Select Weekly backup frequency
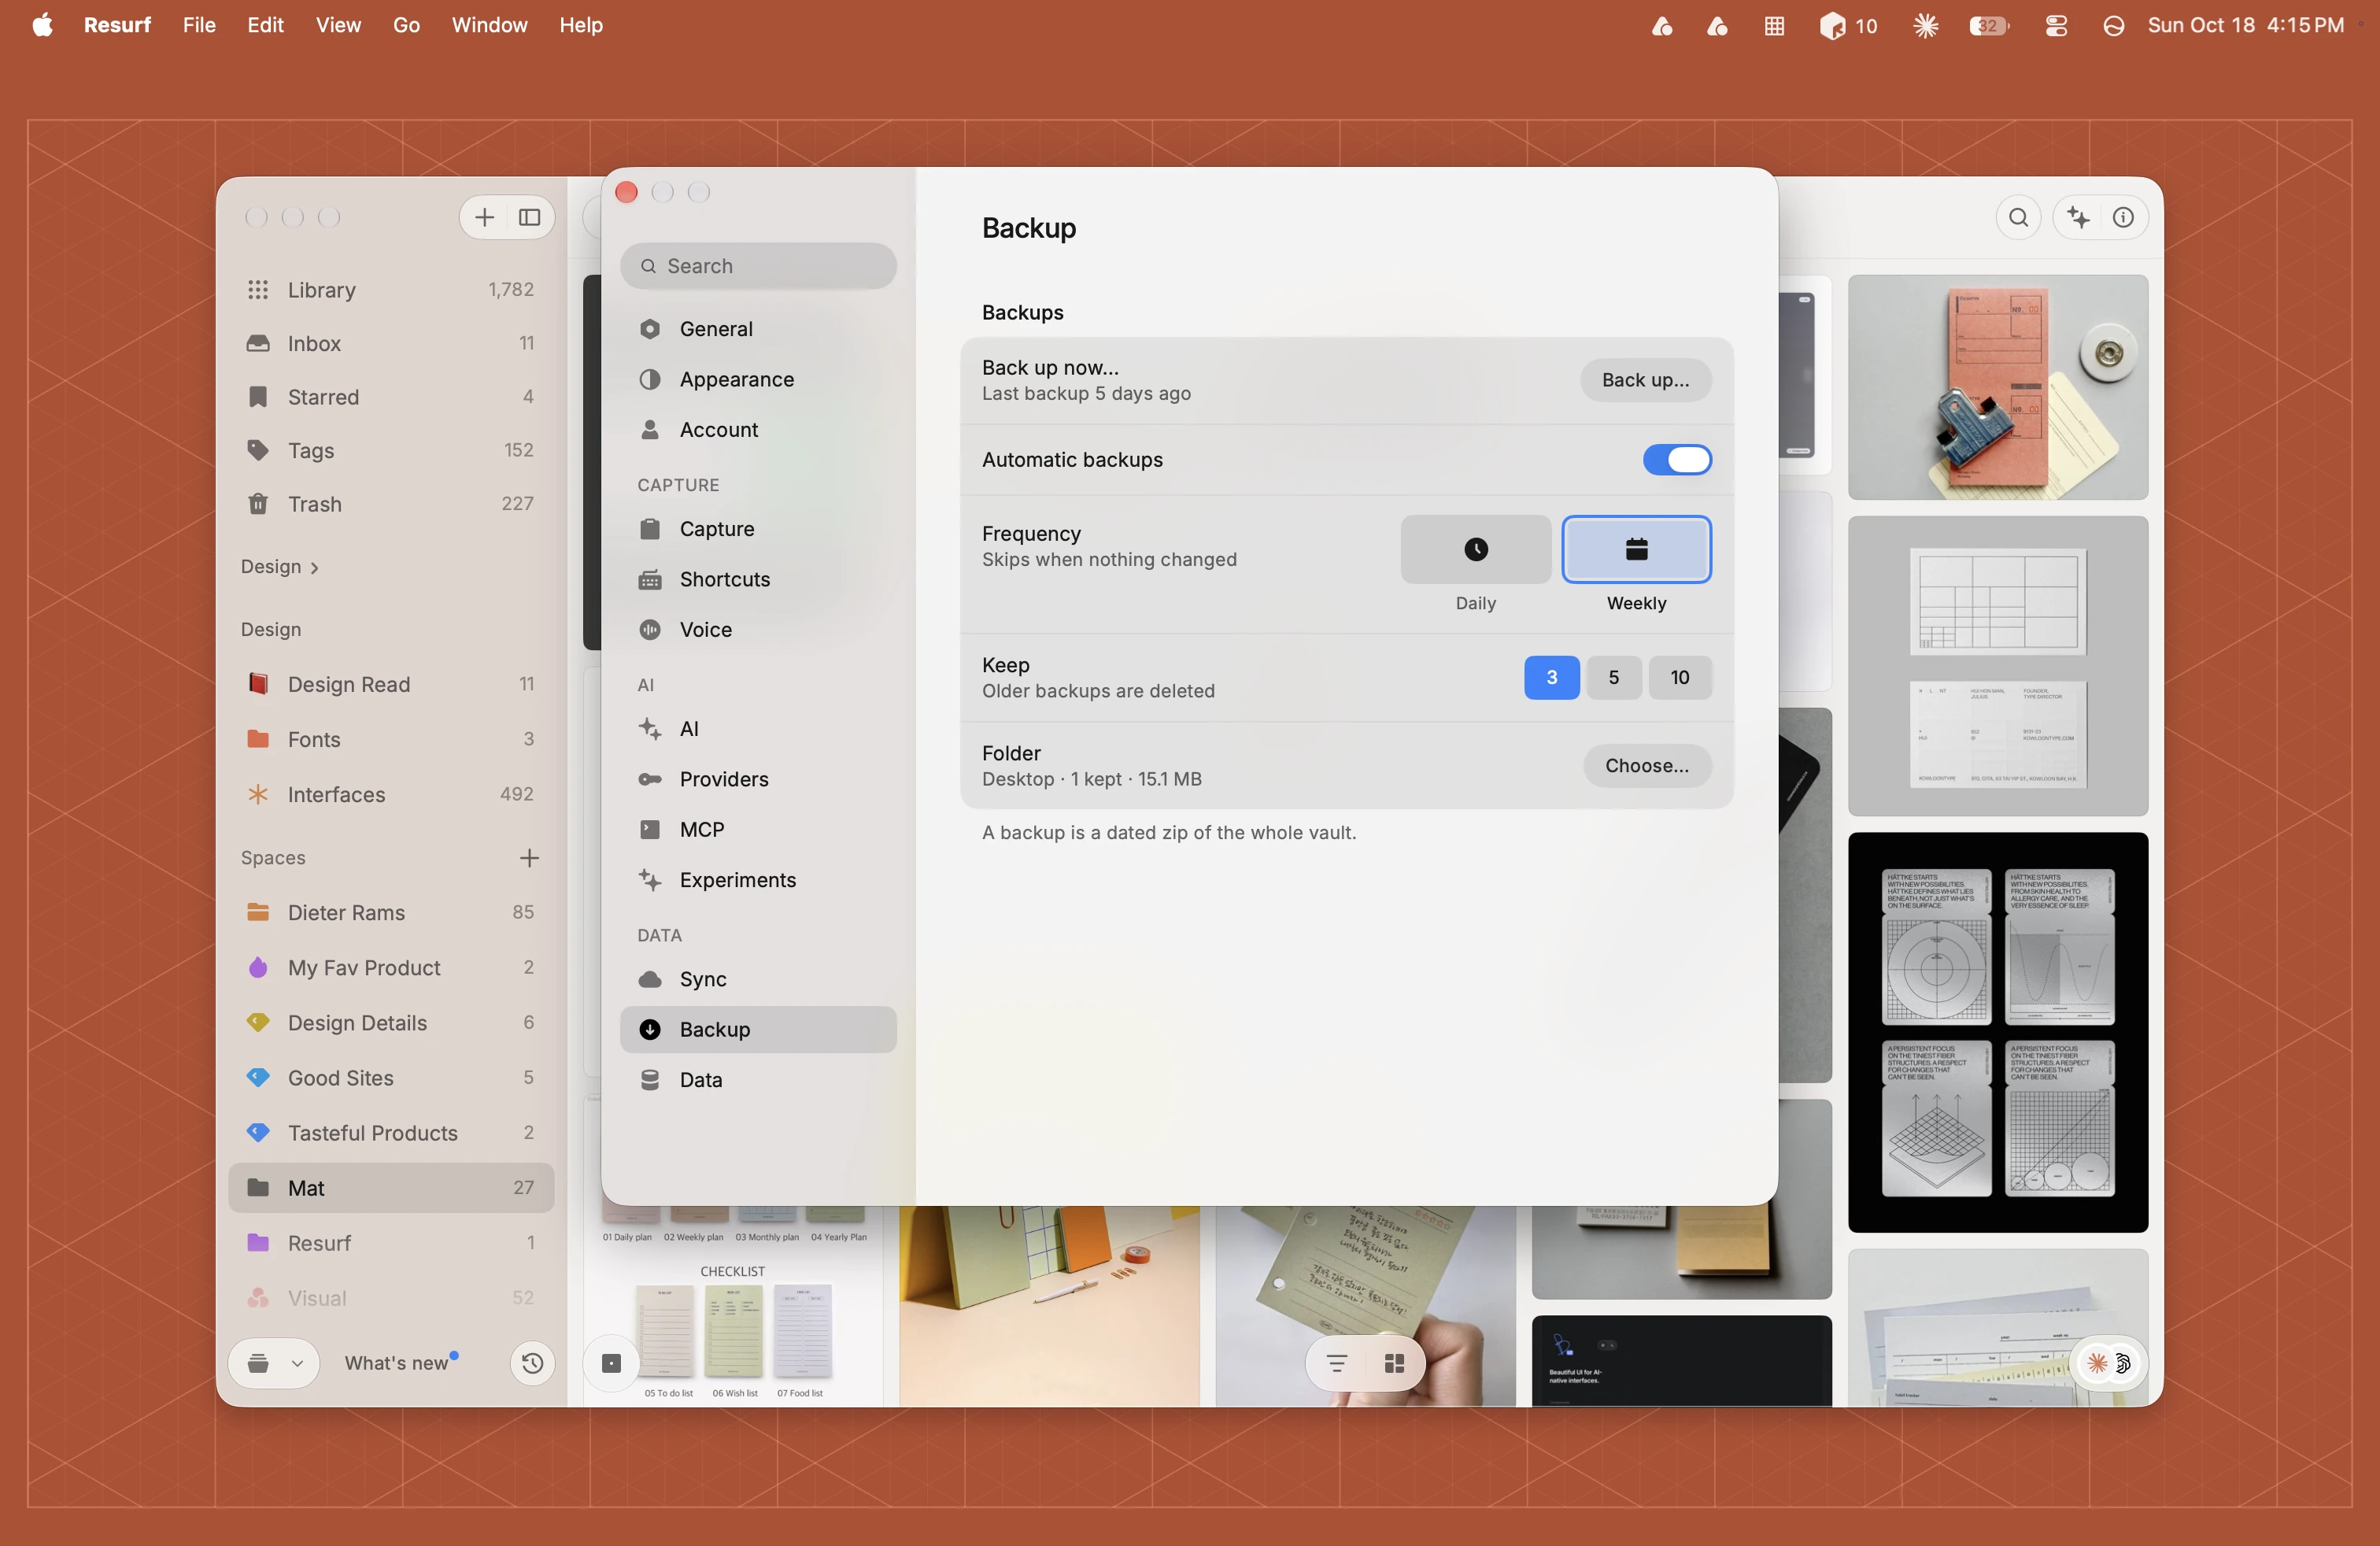This screenshot has width=2380, height=1546. (x=1636, y=550)
